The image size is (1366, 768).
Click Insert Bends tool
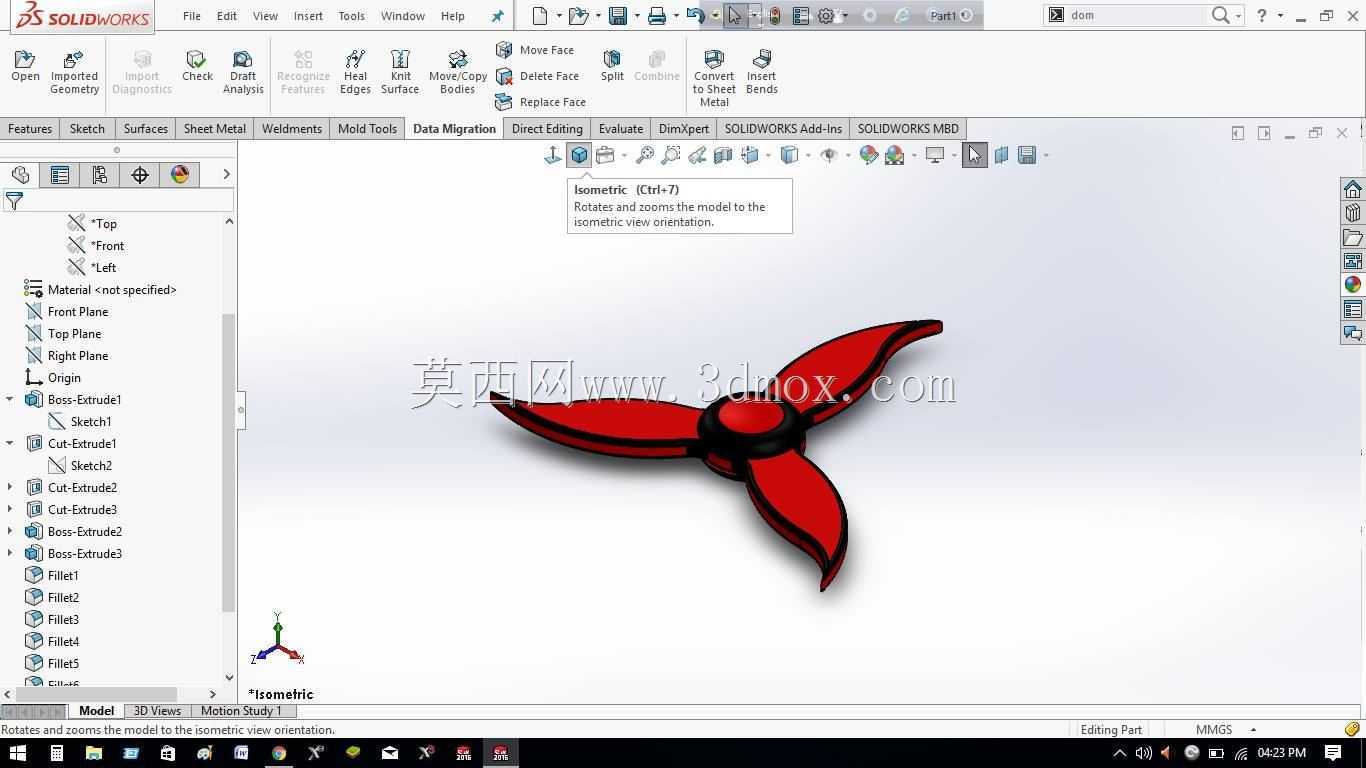click(x=762, y=72)
